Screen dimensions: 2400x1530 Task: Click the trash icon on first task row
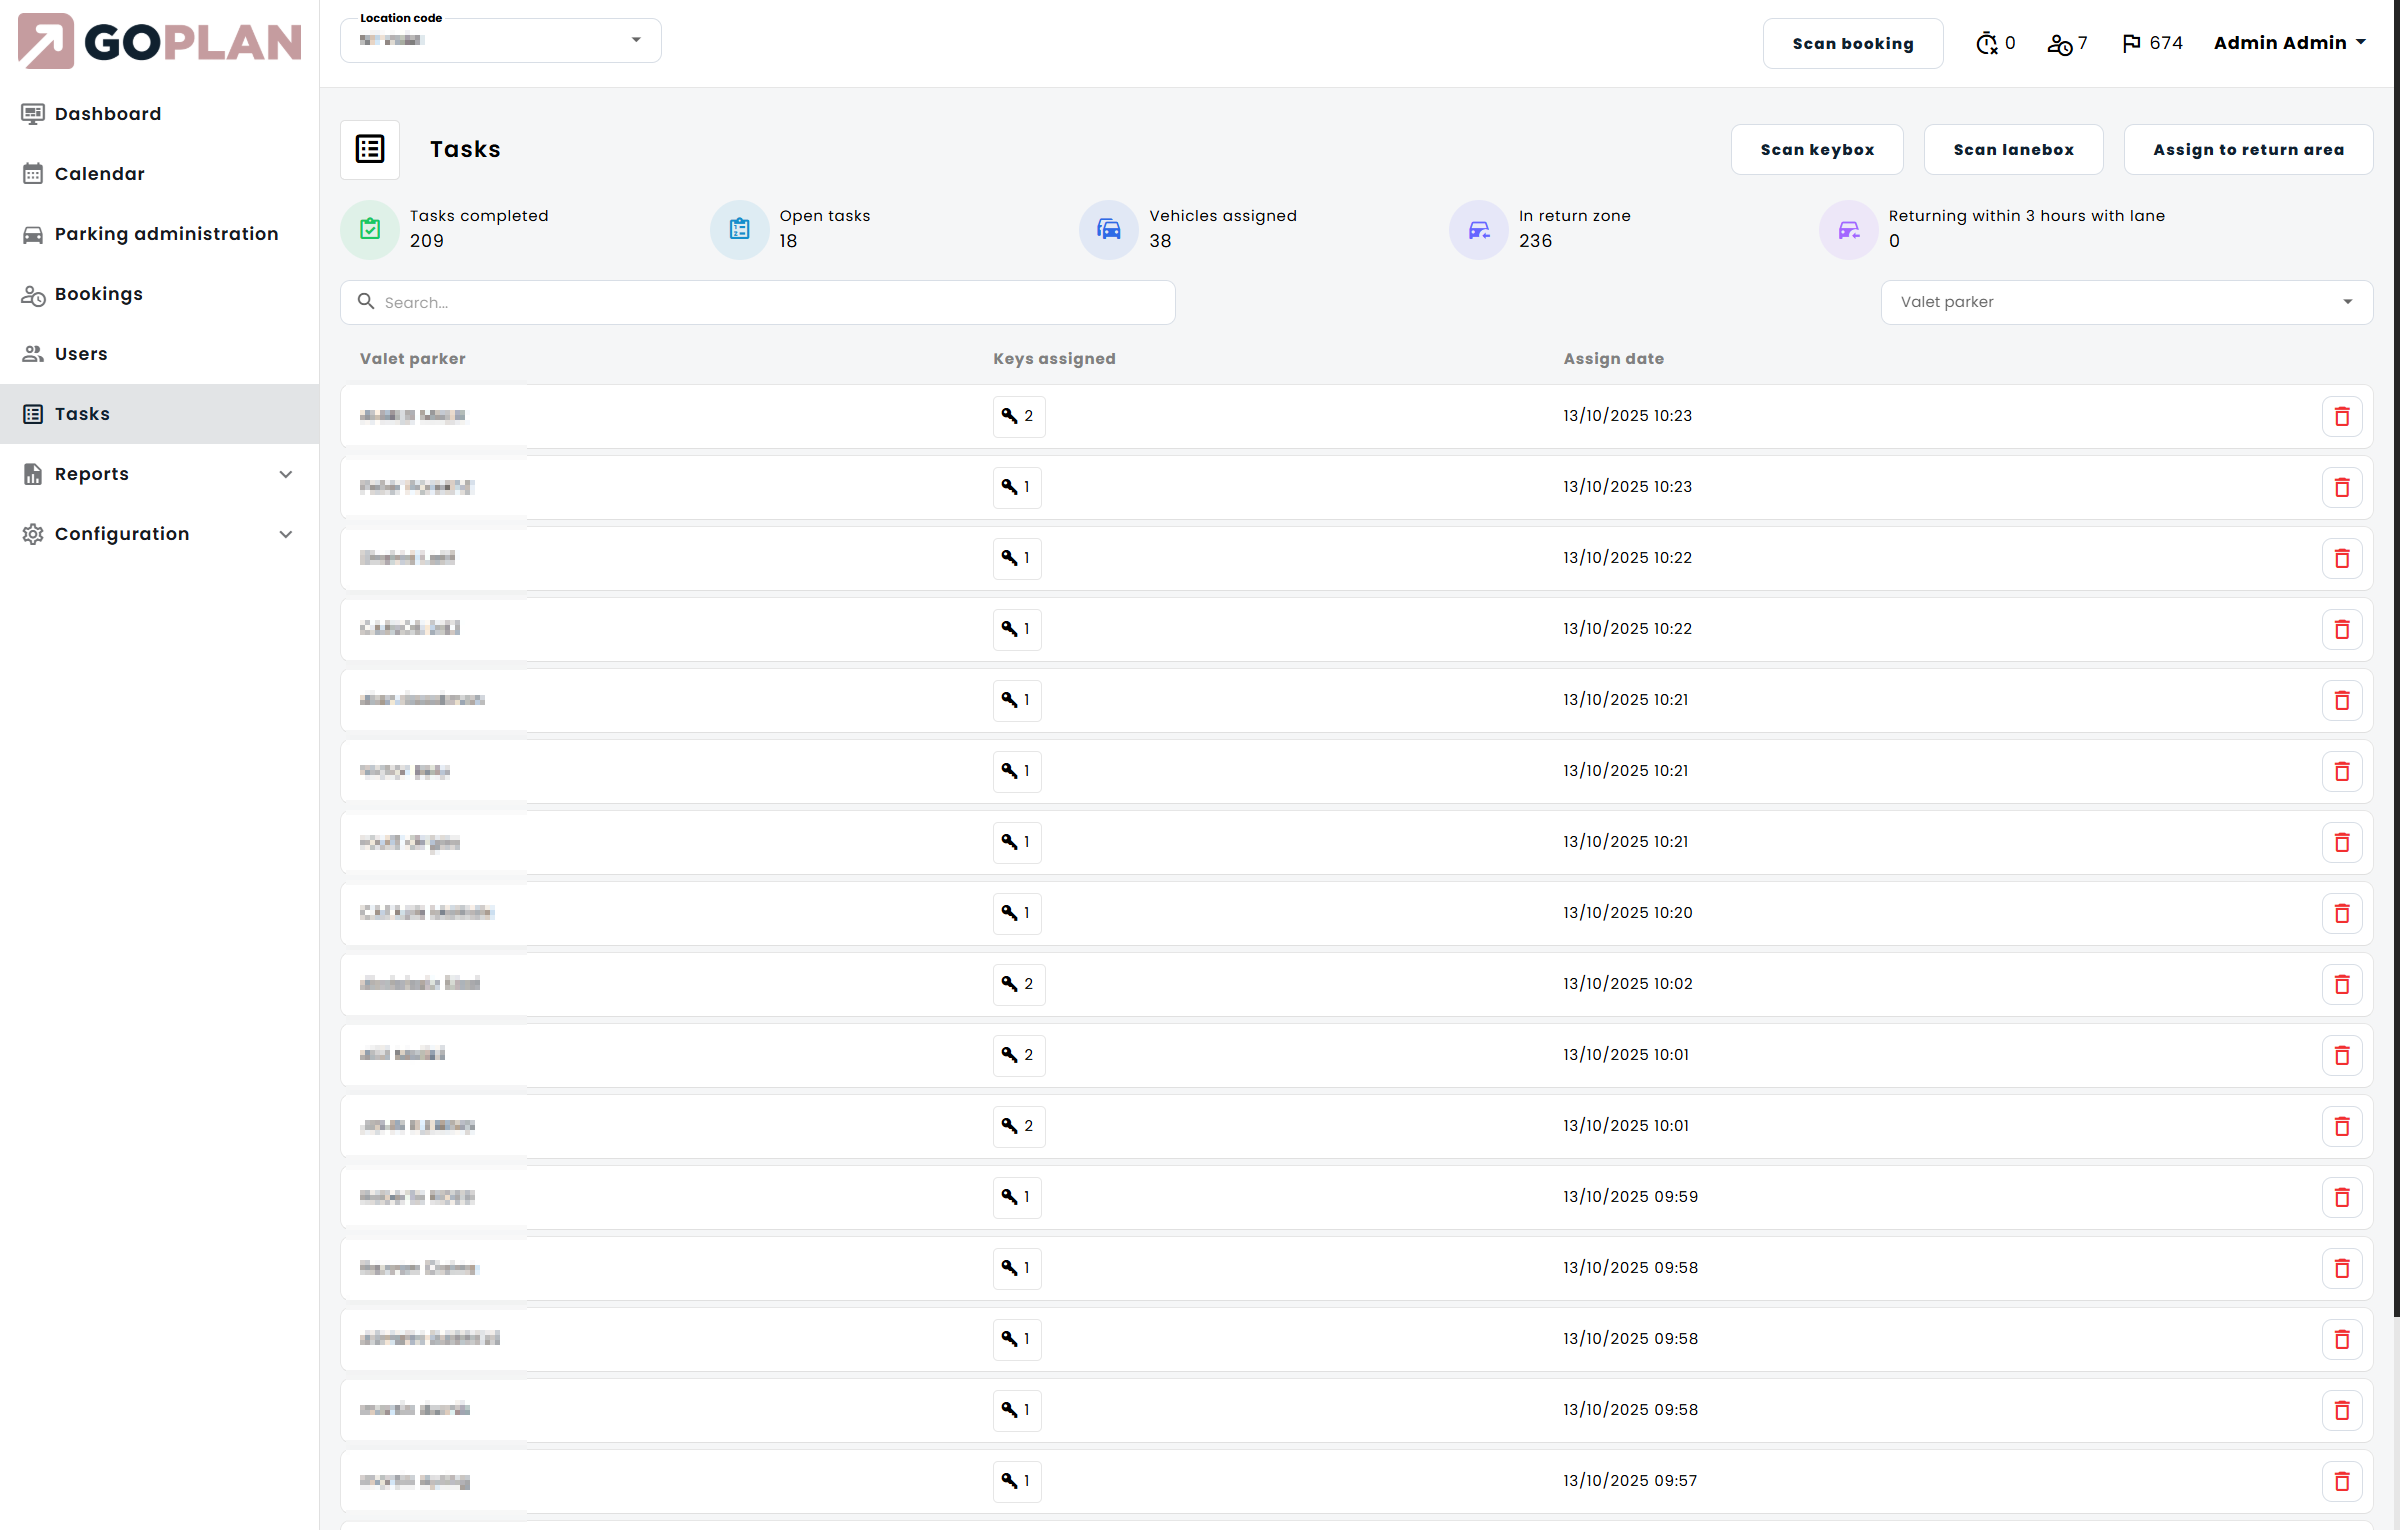click(2341, 416)
